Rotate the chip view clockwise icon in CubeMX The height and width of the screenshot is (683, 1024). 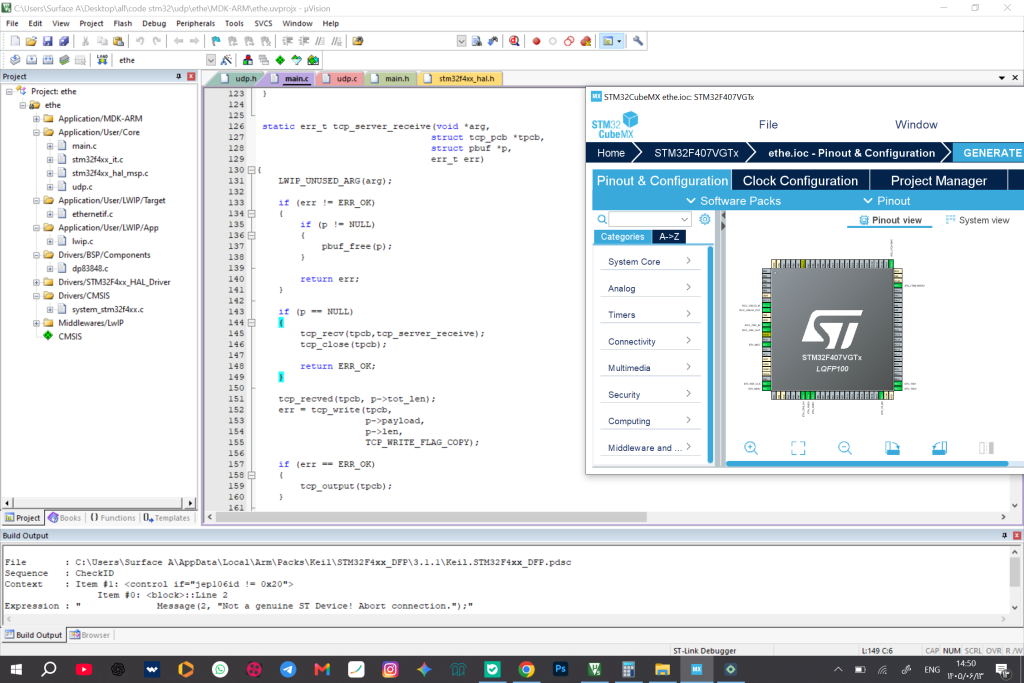click(892, 448)
